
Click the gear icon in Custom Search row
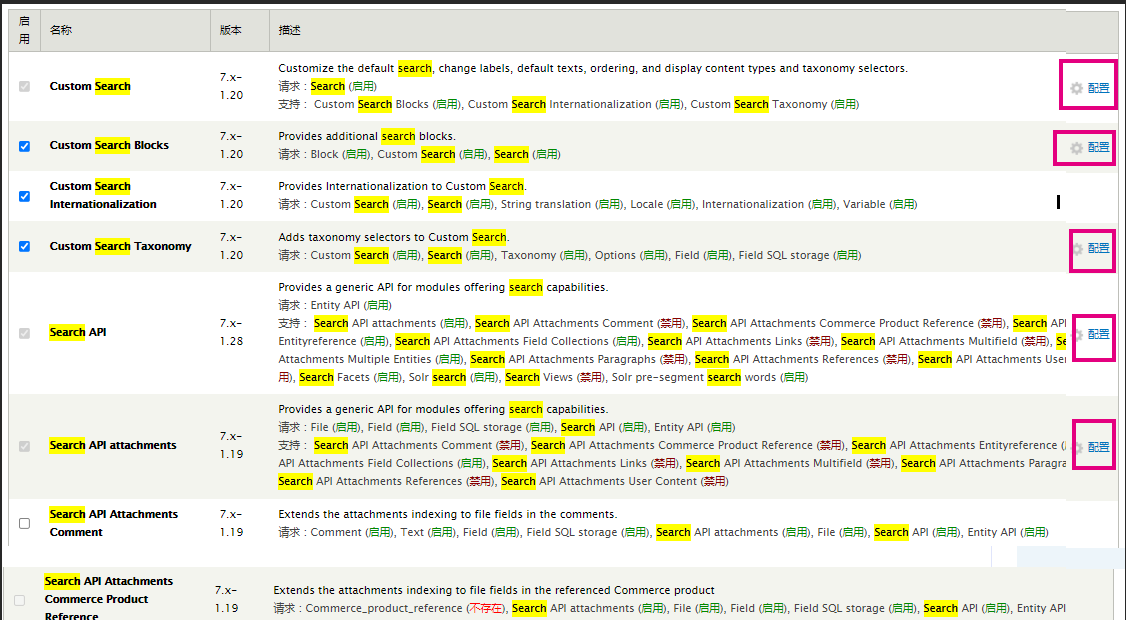1076,88
